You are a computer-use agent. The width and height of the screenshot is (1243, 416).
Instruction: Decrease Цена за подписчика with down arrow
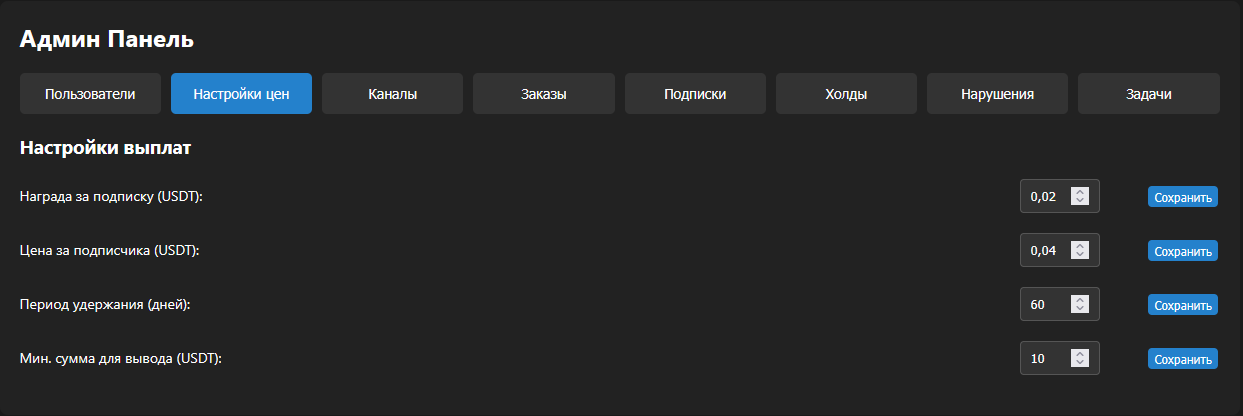(x=1079, y=255)
